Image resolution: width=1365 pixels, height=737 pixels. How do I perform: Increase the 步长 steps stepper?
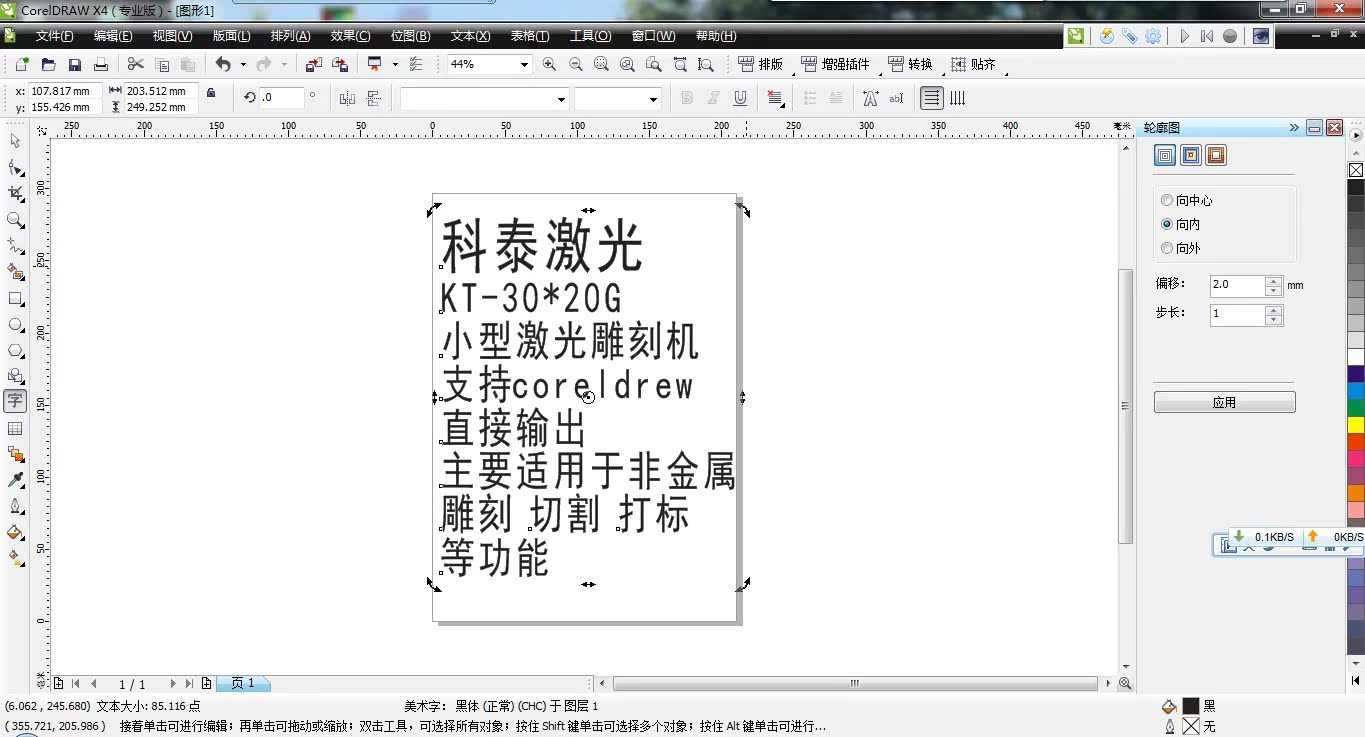coord(1273,310)
